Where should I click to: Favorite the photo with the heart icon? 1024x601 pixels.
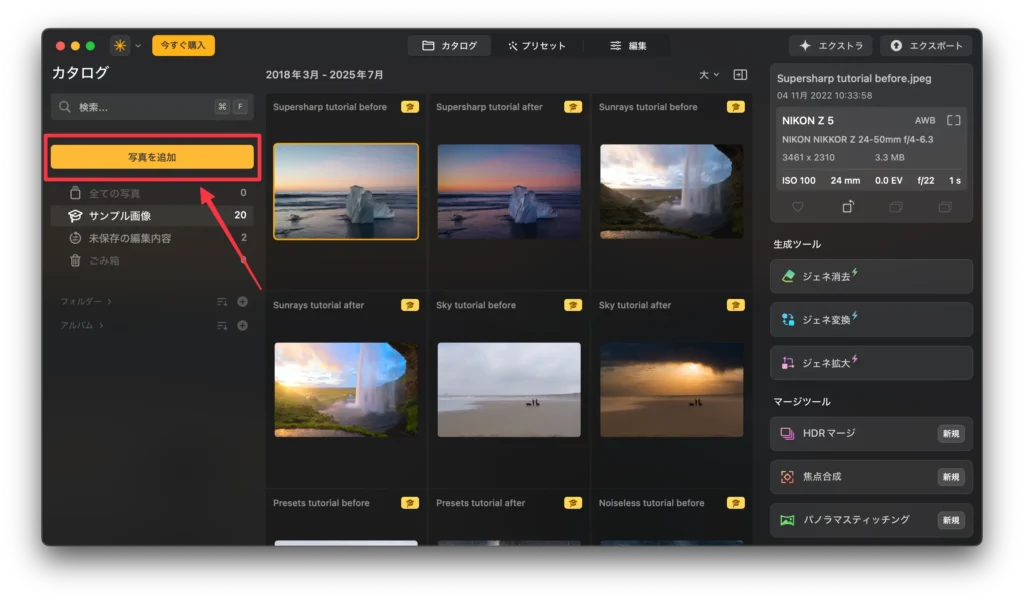coord(798,206)
